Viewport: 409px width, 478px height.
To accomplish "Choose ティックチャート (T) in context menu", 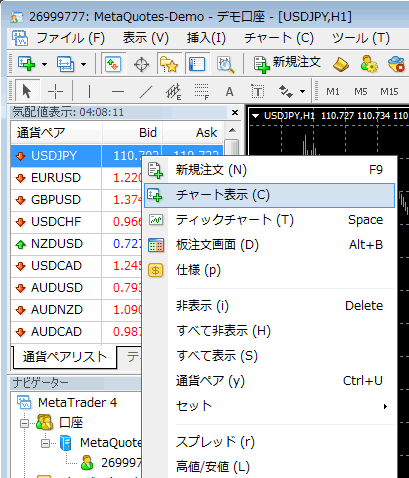I will (x=269, y=220).
